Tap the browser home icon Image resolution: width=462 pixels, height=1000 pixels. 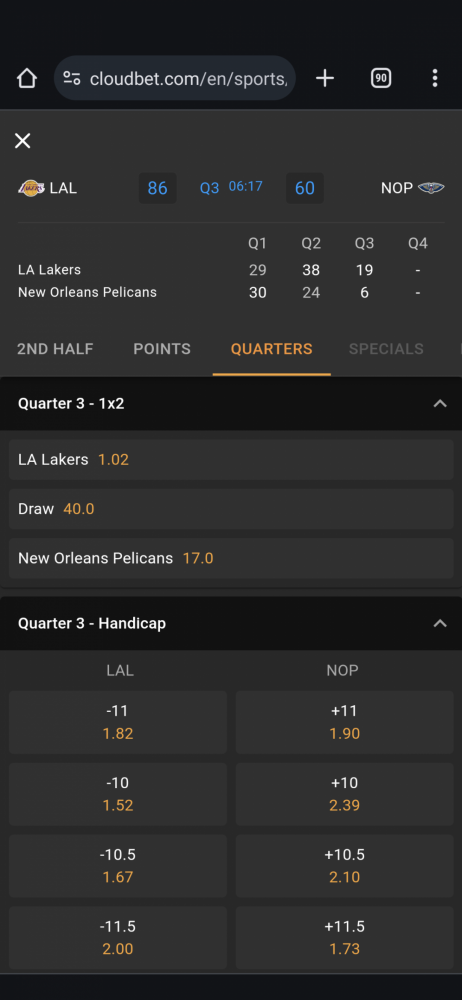coord(27,78)
